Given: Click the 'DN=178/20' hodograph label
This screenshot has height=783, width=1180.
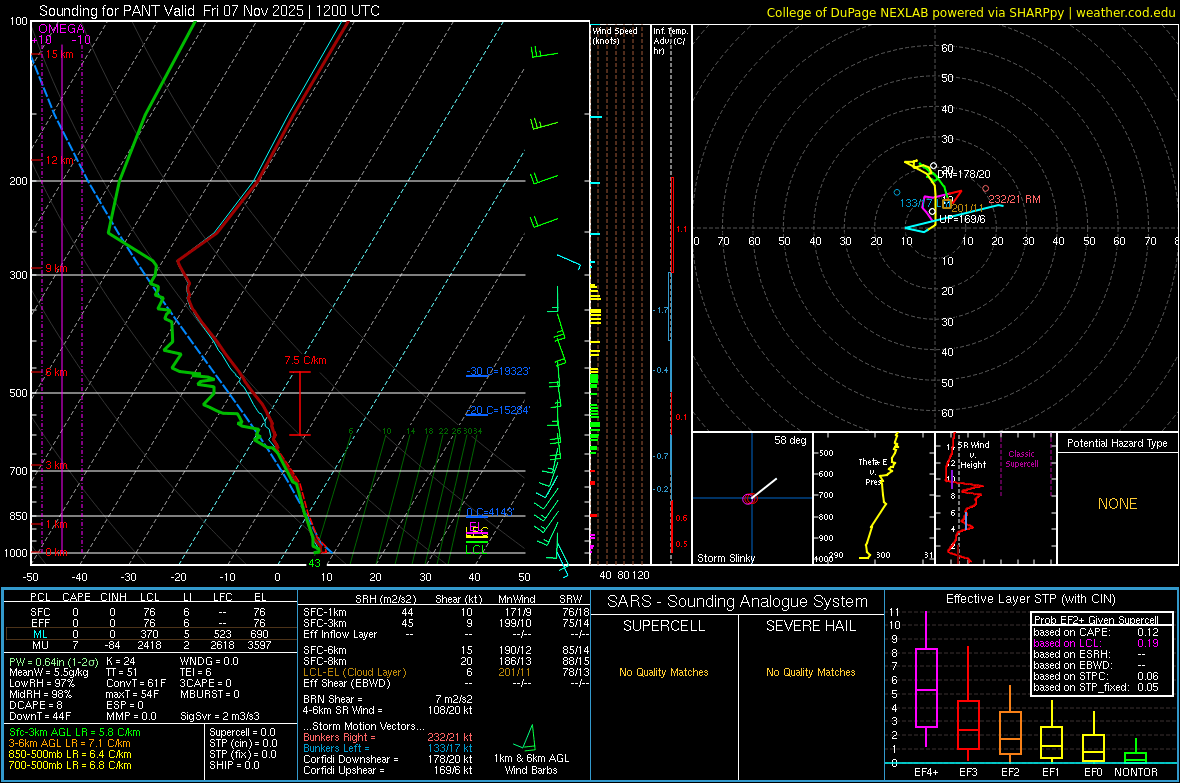Looking at the screenshot, I should pyautogui.click(x=964, y=174).
